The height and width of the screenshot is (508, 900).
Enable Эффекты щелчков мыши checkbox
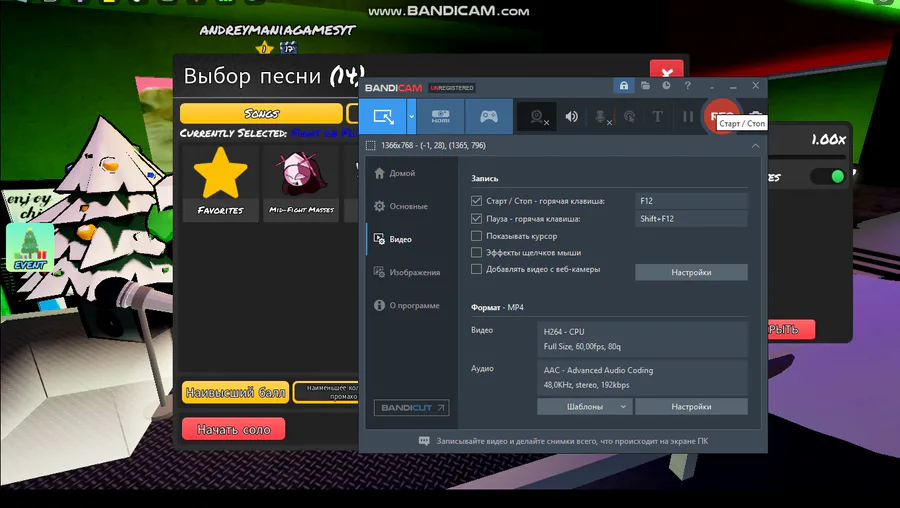click(x=476, y=253)
